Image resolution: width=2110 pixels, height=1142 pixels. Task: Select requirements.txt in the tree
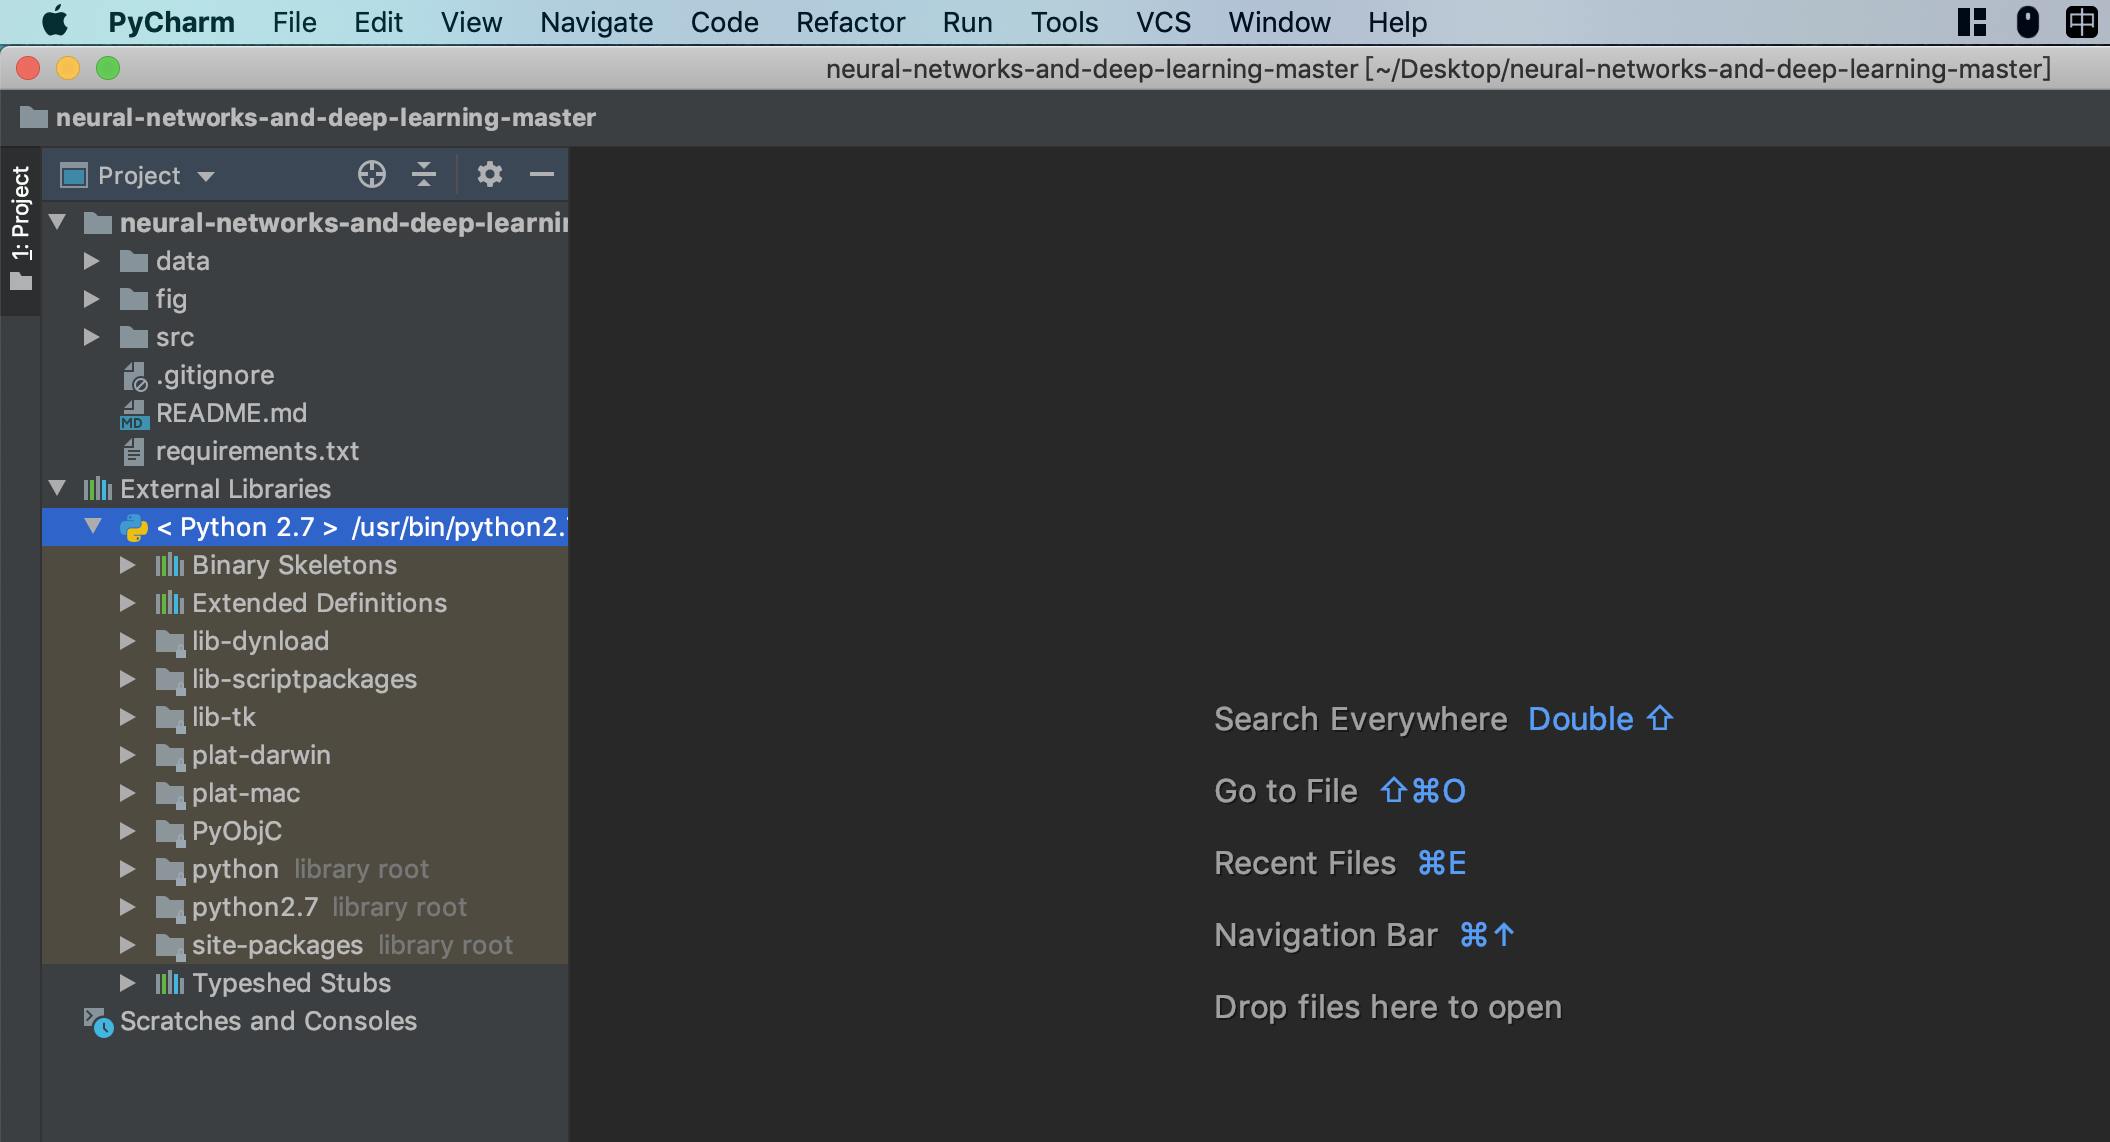pyautogui.click(x=257, y=452)
